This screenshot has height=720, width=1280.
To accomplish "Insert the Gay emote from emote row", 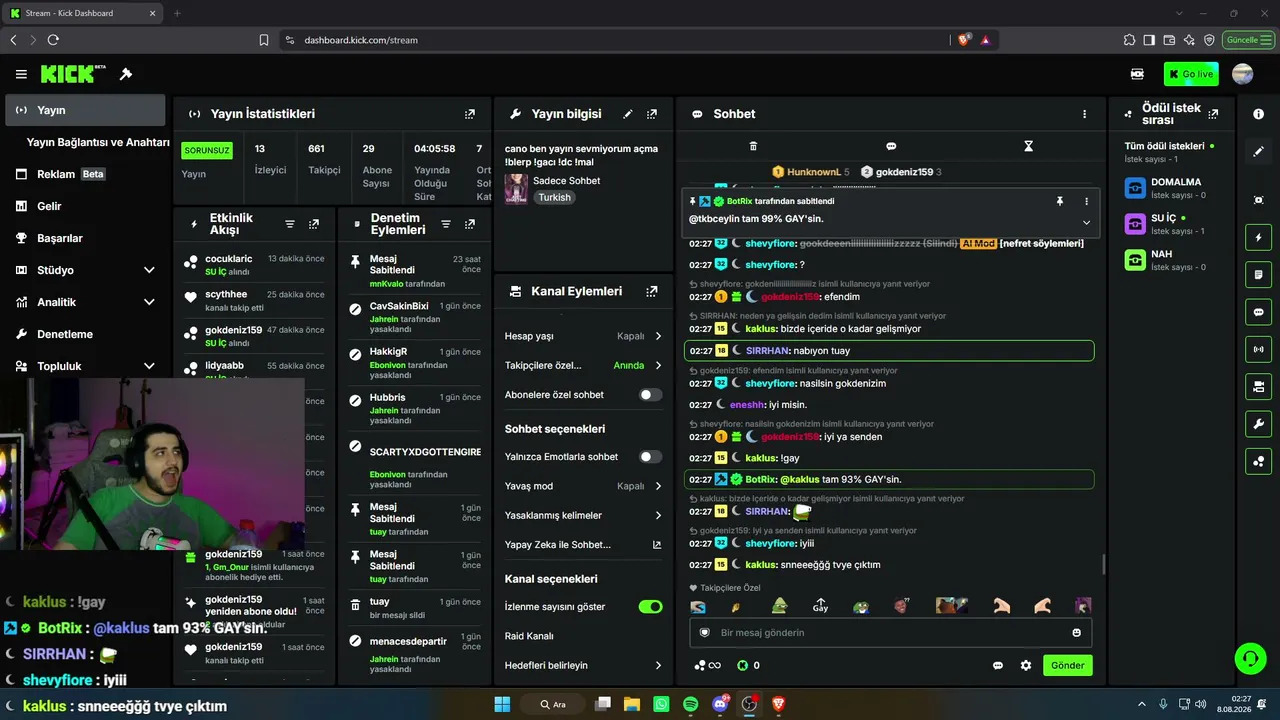I will [820, 606].
